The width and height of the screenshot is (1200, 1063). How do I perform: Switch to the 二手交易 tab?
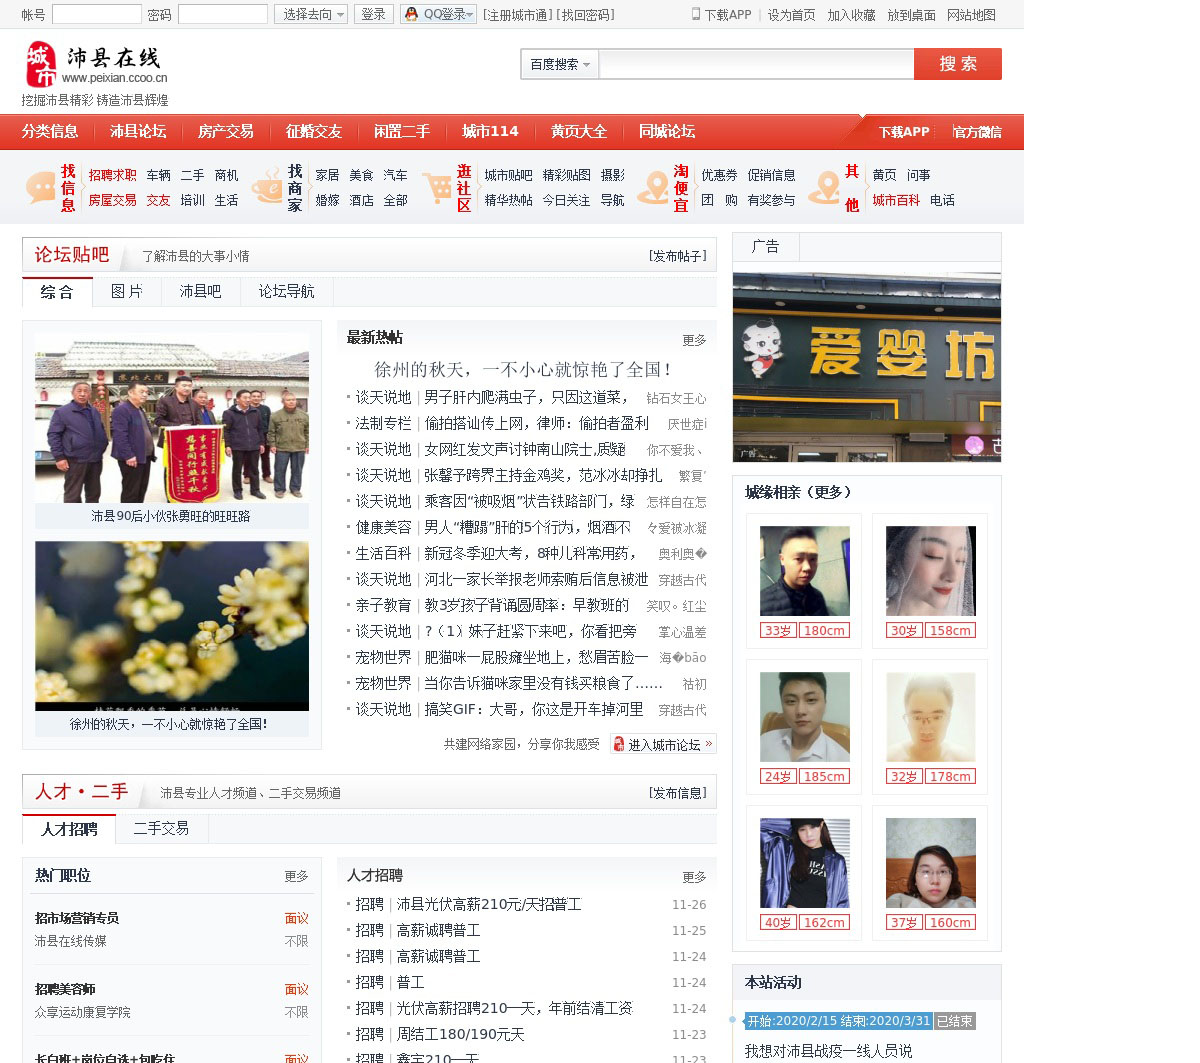pyautogui.click(x=162, y=828)
